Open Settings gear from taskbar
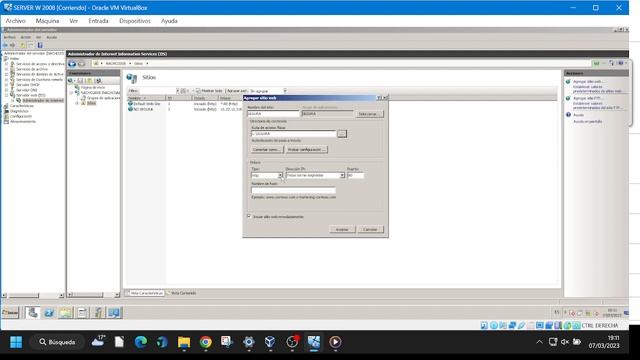Image resolution: width=640 pixels, height=360 pixels. click(x=249, y=342)
